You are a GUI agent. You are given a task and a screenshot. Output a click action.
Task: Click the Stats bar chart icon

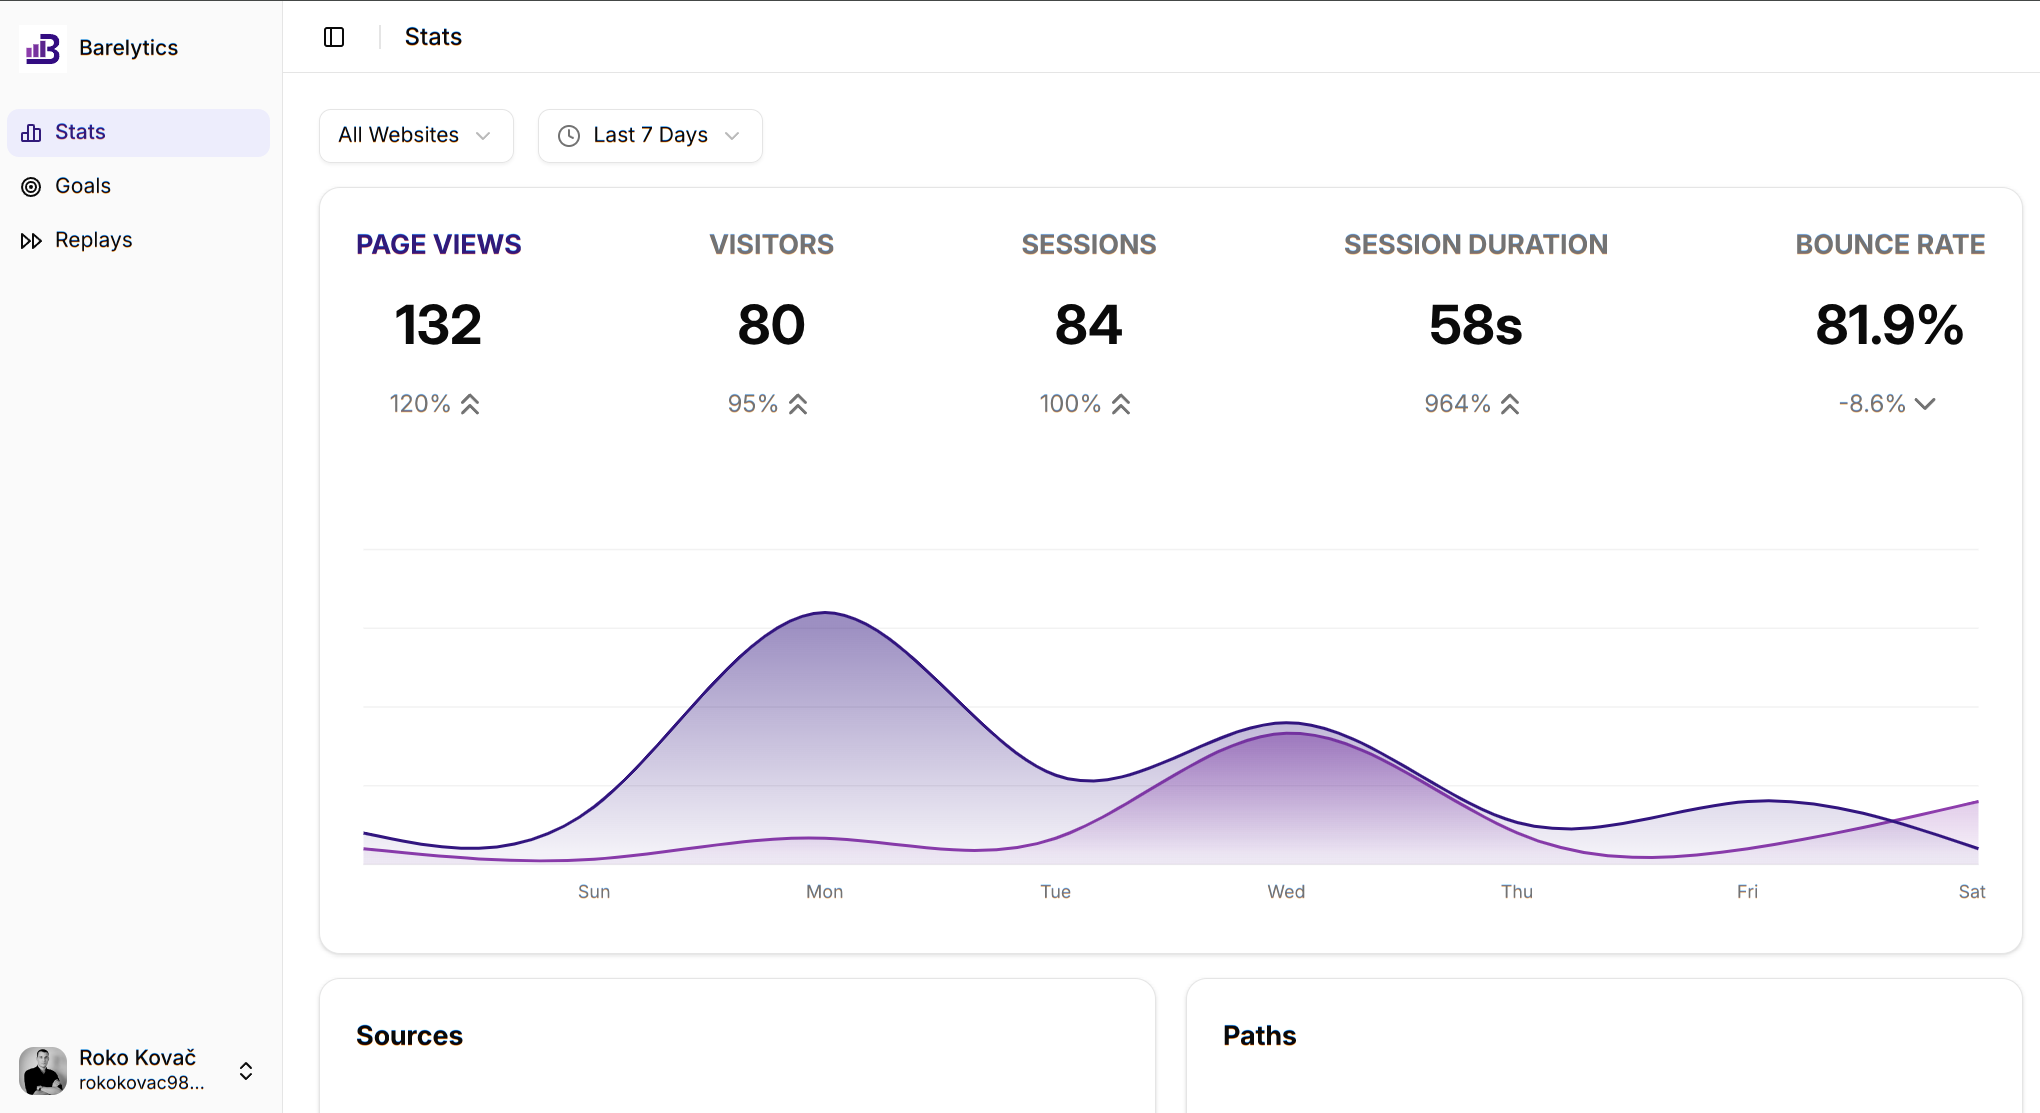click(x=31, y=133)
